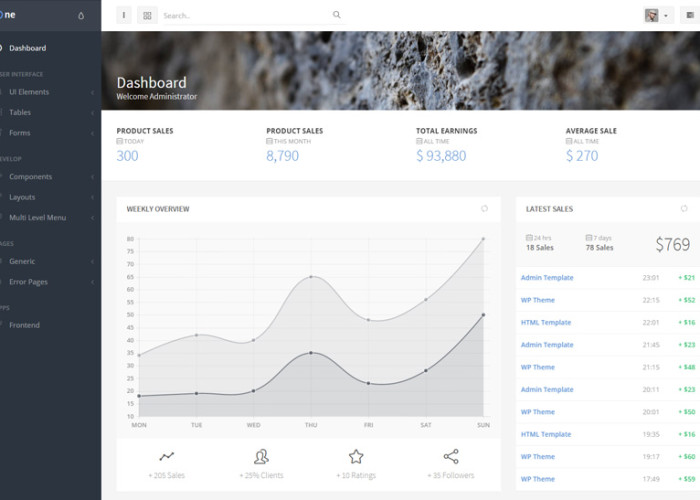Click the '+ 10 Ratings' label

pos(356,475)
